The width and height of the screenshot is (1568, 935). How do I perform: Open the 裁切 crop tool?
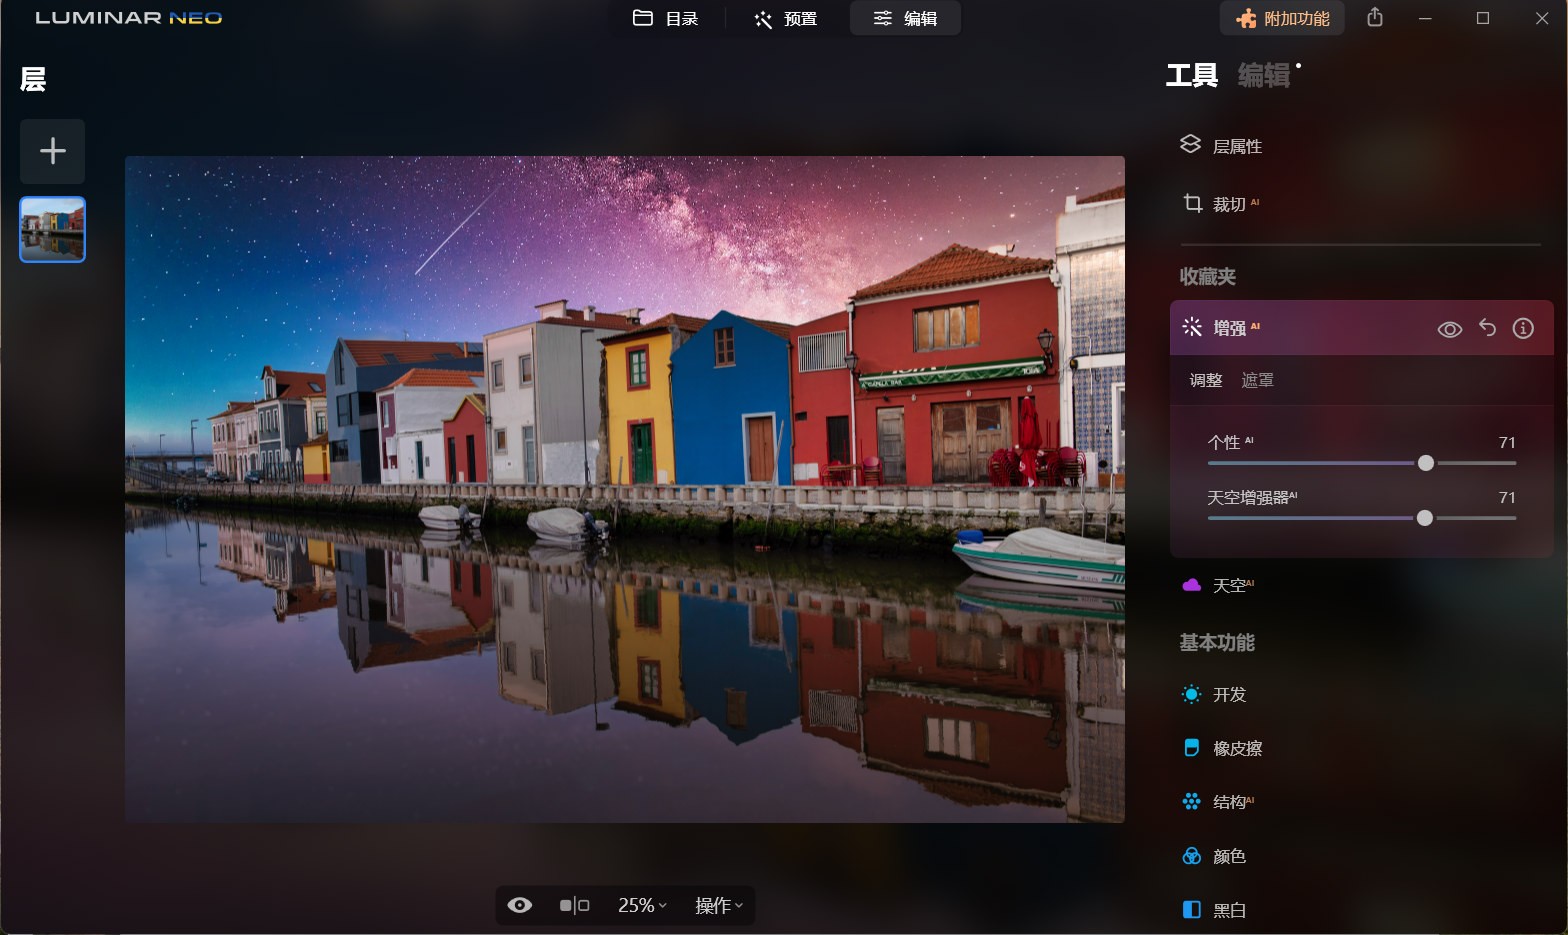coord(1222,204)
